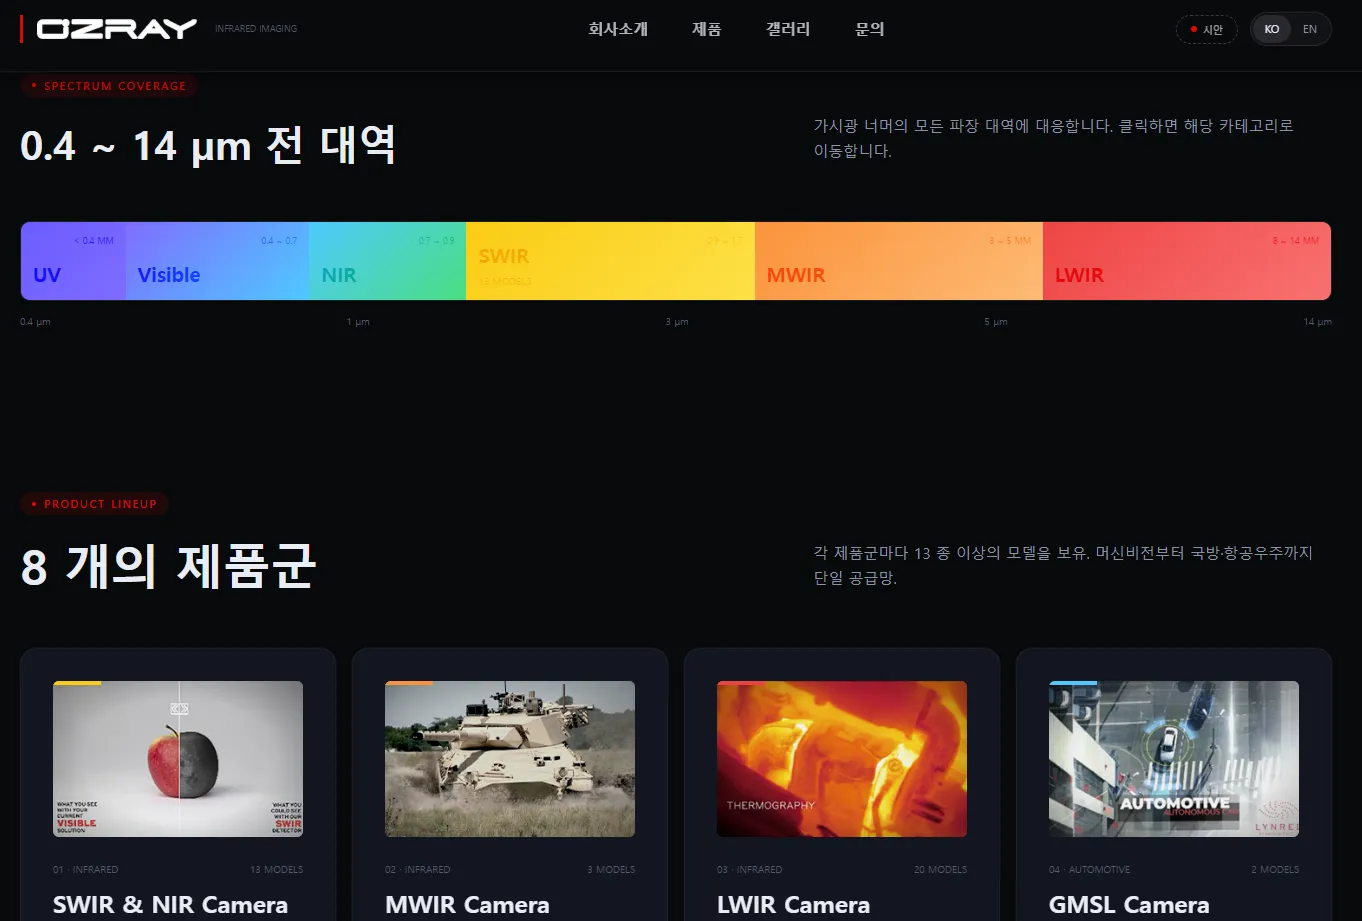The height and width of the screenshot is (921, 1362).
Task: Click the apple comparison thumbnail
Action: (x=177, y=758)
